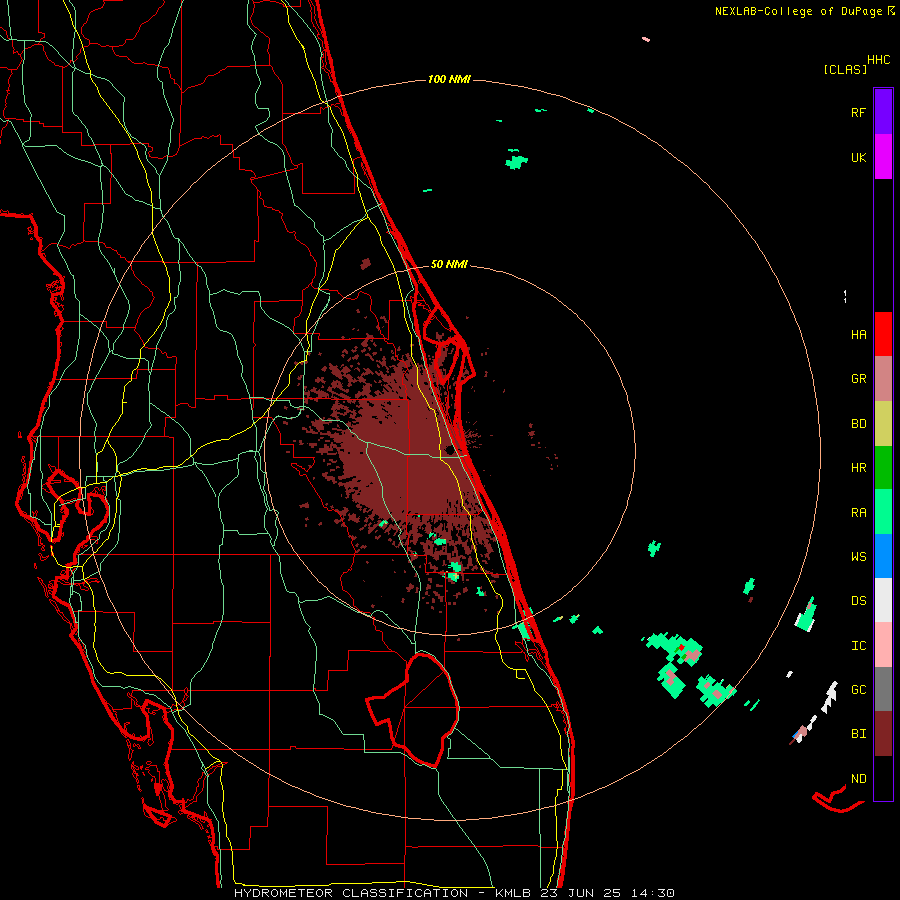900x900 pixels.
Task: Click the WS legend label
Action: pos(858,556)
